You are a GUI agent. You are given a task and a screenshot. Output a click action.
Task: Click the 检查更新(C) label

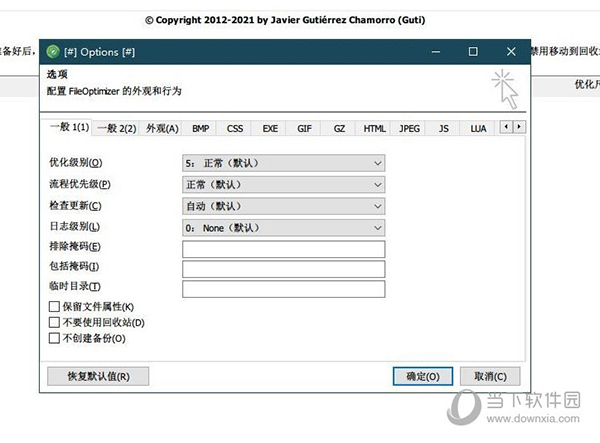75,206
